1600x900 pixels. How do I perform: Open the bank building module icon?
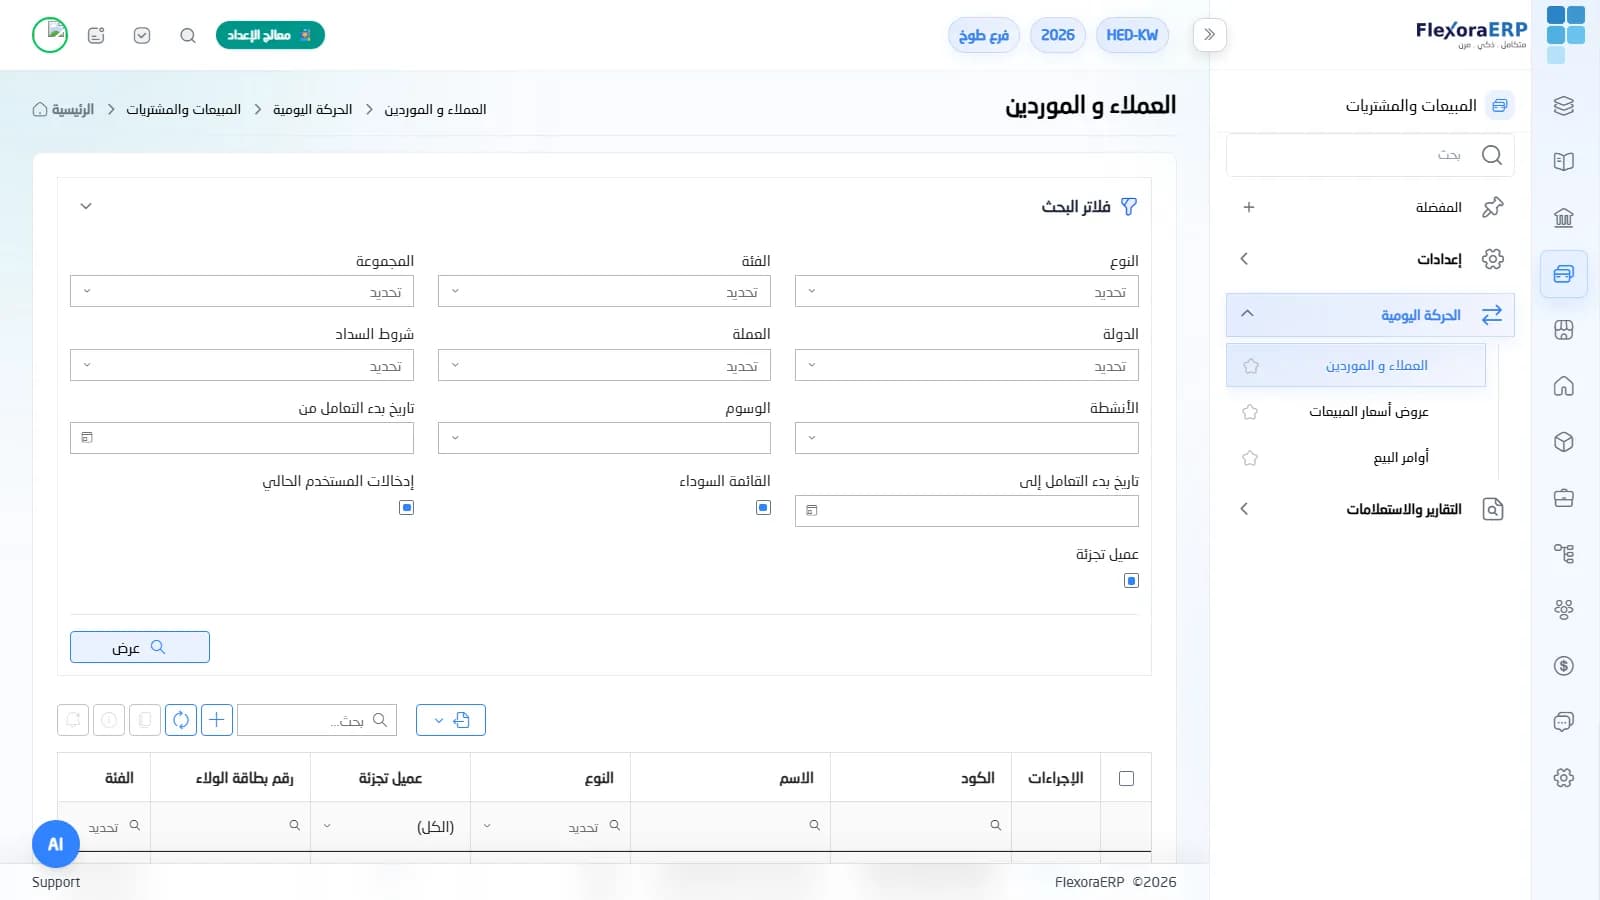tap(1564, 218)
